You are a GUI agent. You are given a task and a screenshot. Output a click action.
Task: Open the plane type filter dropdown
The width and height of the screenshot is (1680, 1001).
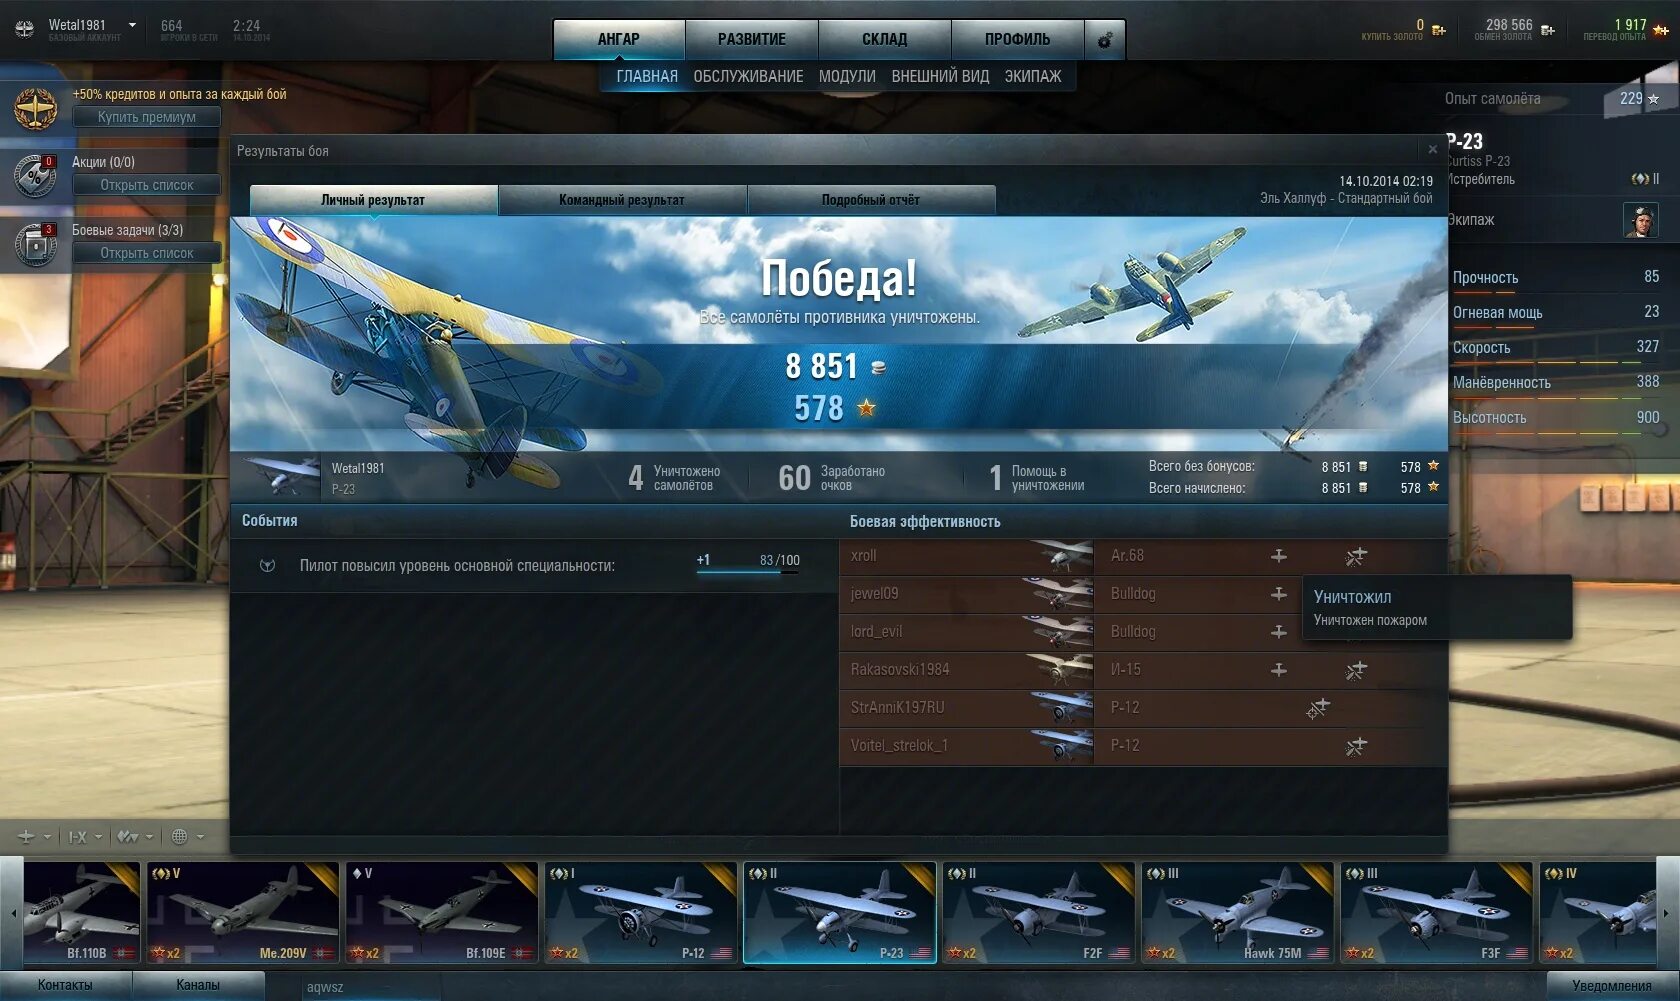coord(33,836)
